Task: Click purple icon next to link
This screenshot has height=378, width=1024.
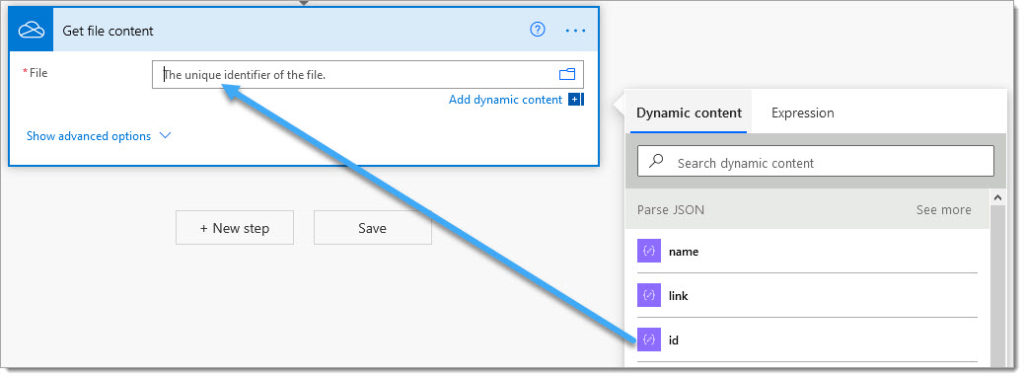Action: coord(649,296)
